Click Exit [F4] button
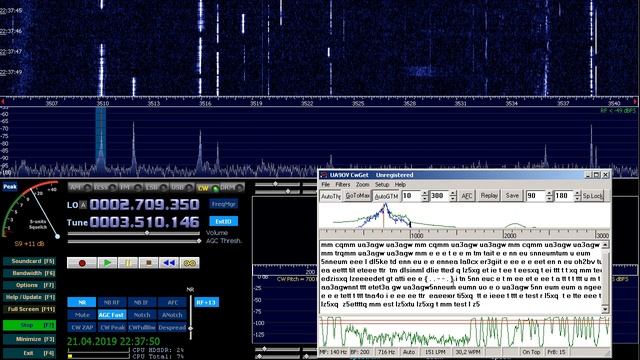The height and width of the screenshot is (360, 640). click(x=29, y=353)
